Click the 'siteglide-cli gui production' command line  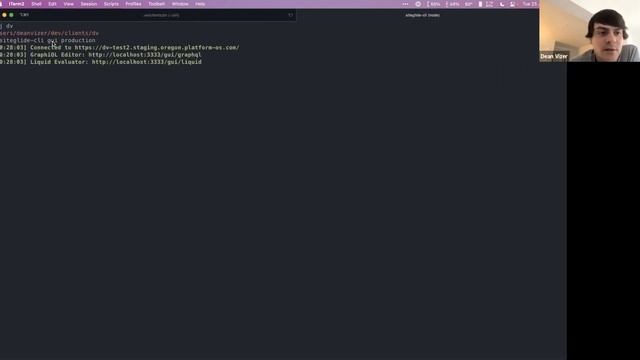48,40
